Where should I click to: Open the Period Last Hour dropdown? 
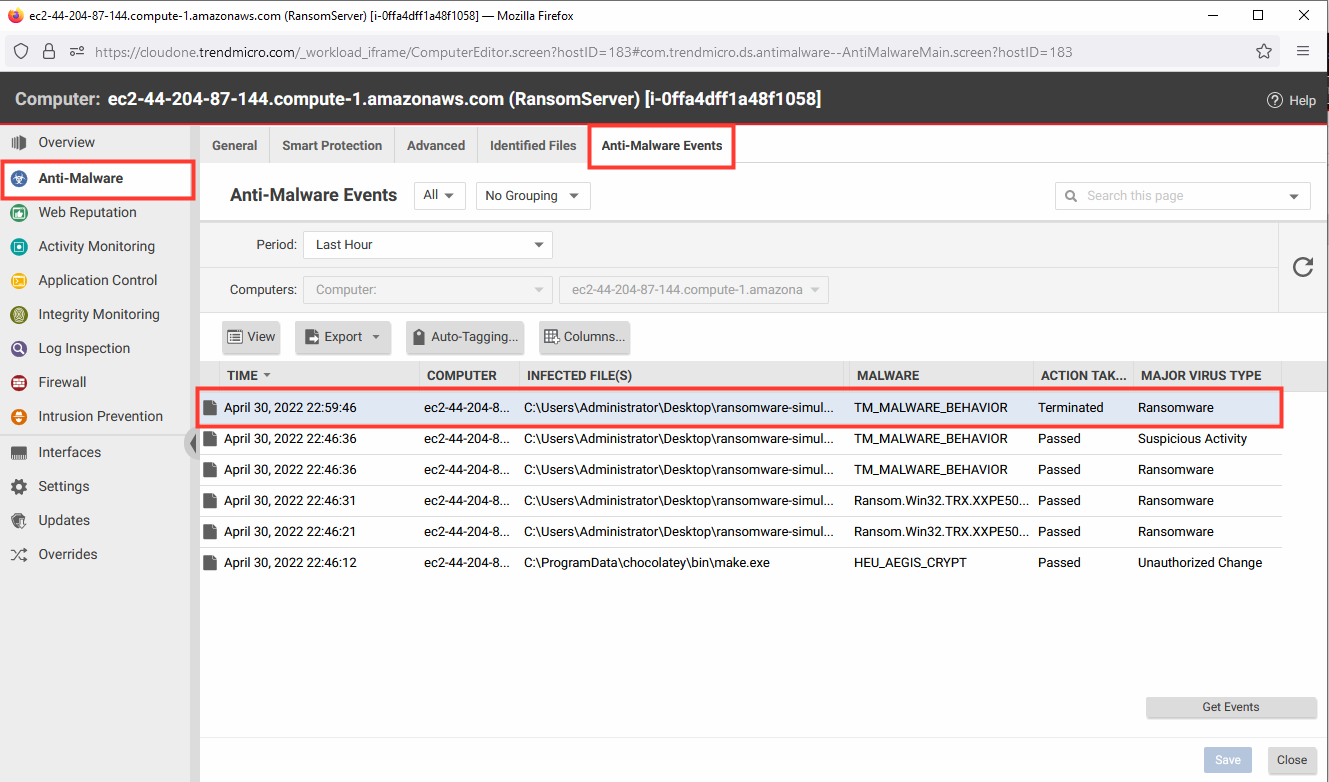428,245
